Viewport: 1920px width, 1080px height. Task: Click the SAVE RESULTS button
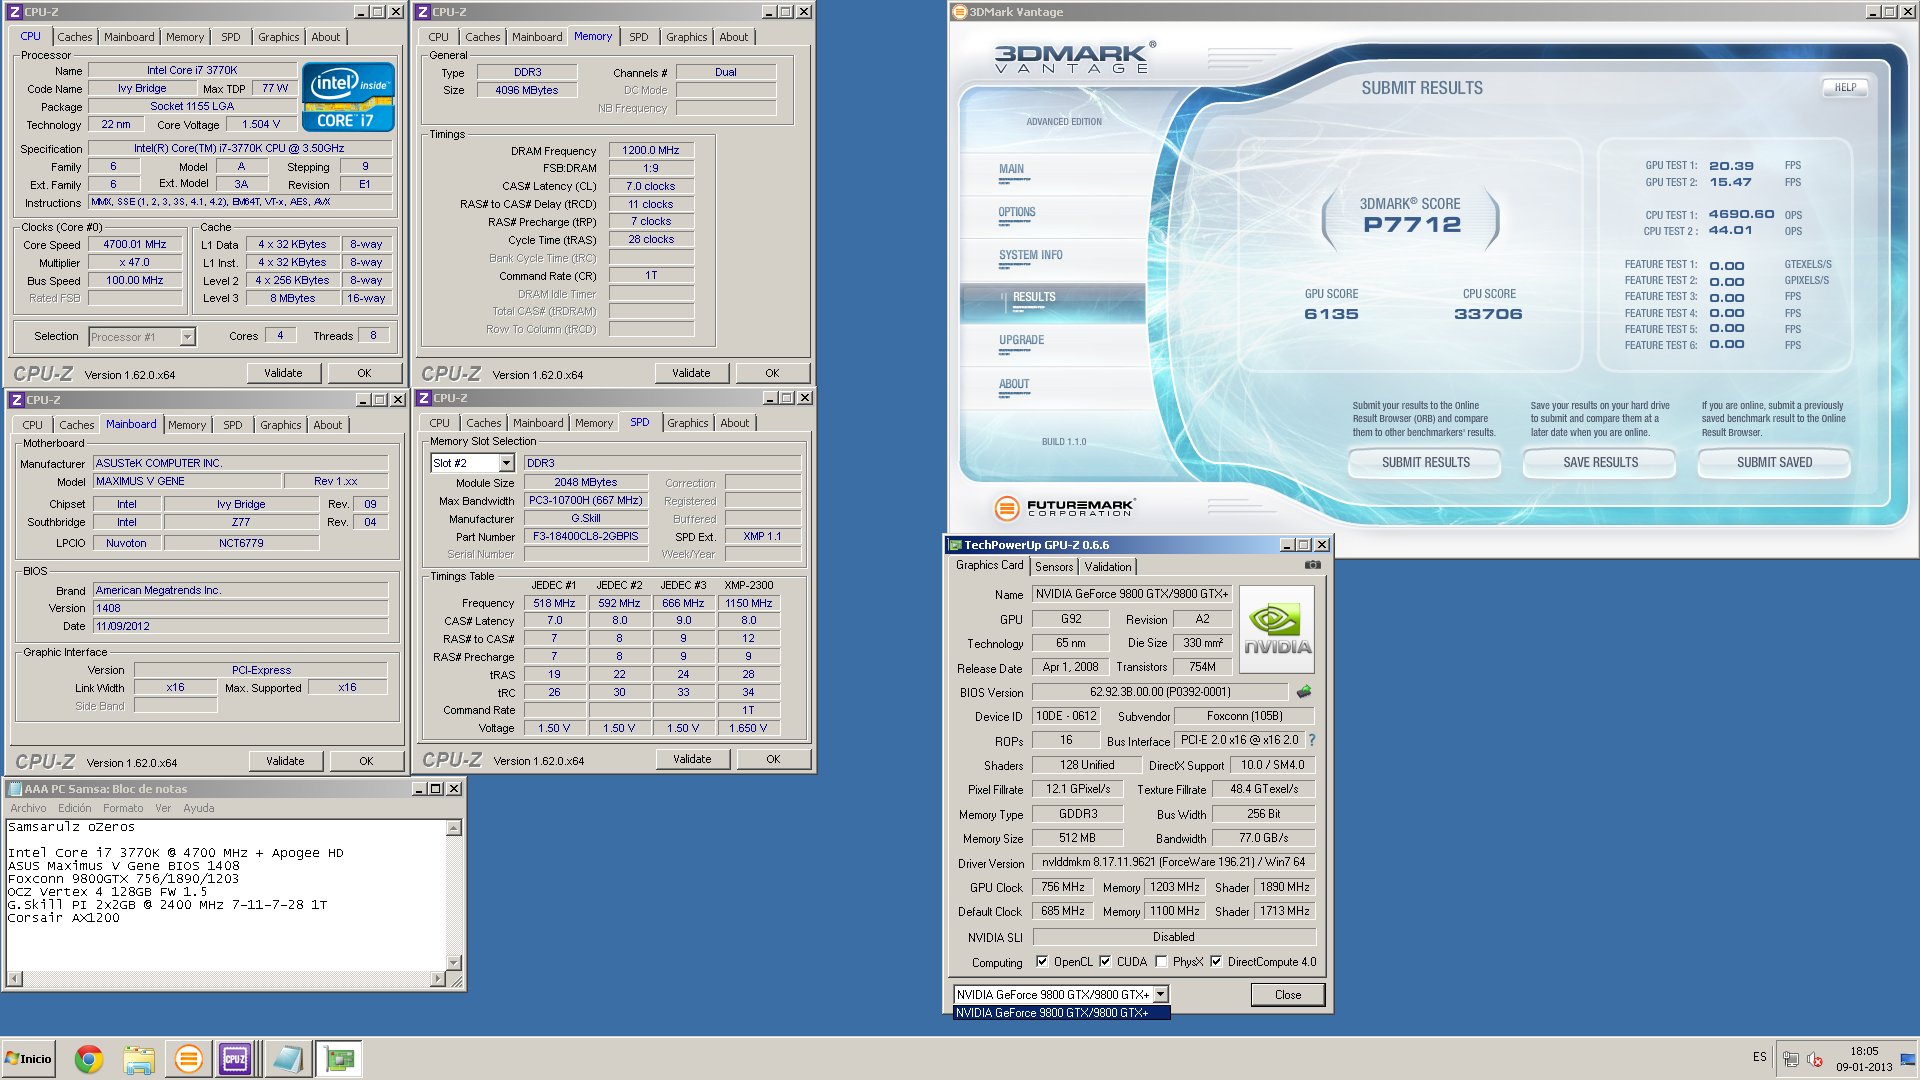(1600, 463)
